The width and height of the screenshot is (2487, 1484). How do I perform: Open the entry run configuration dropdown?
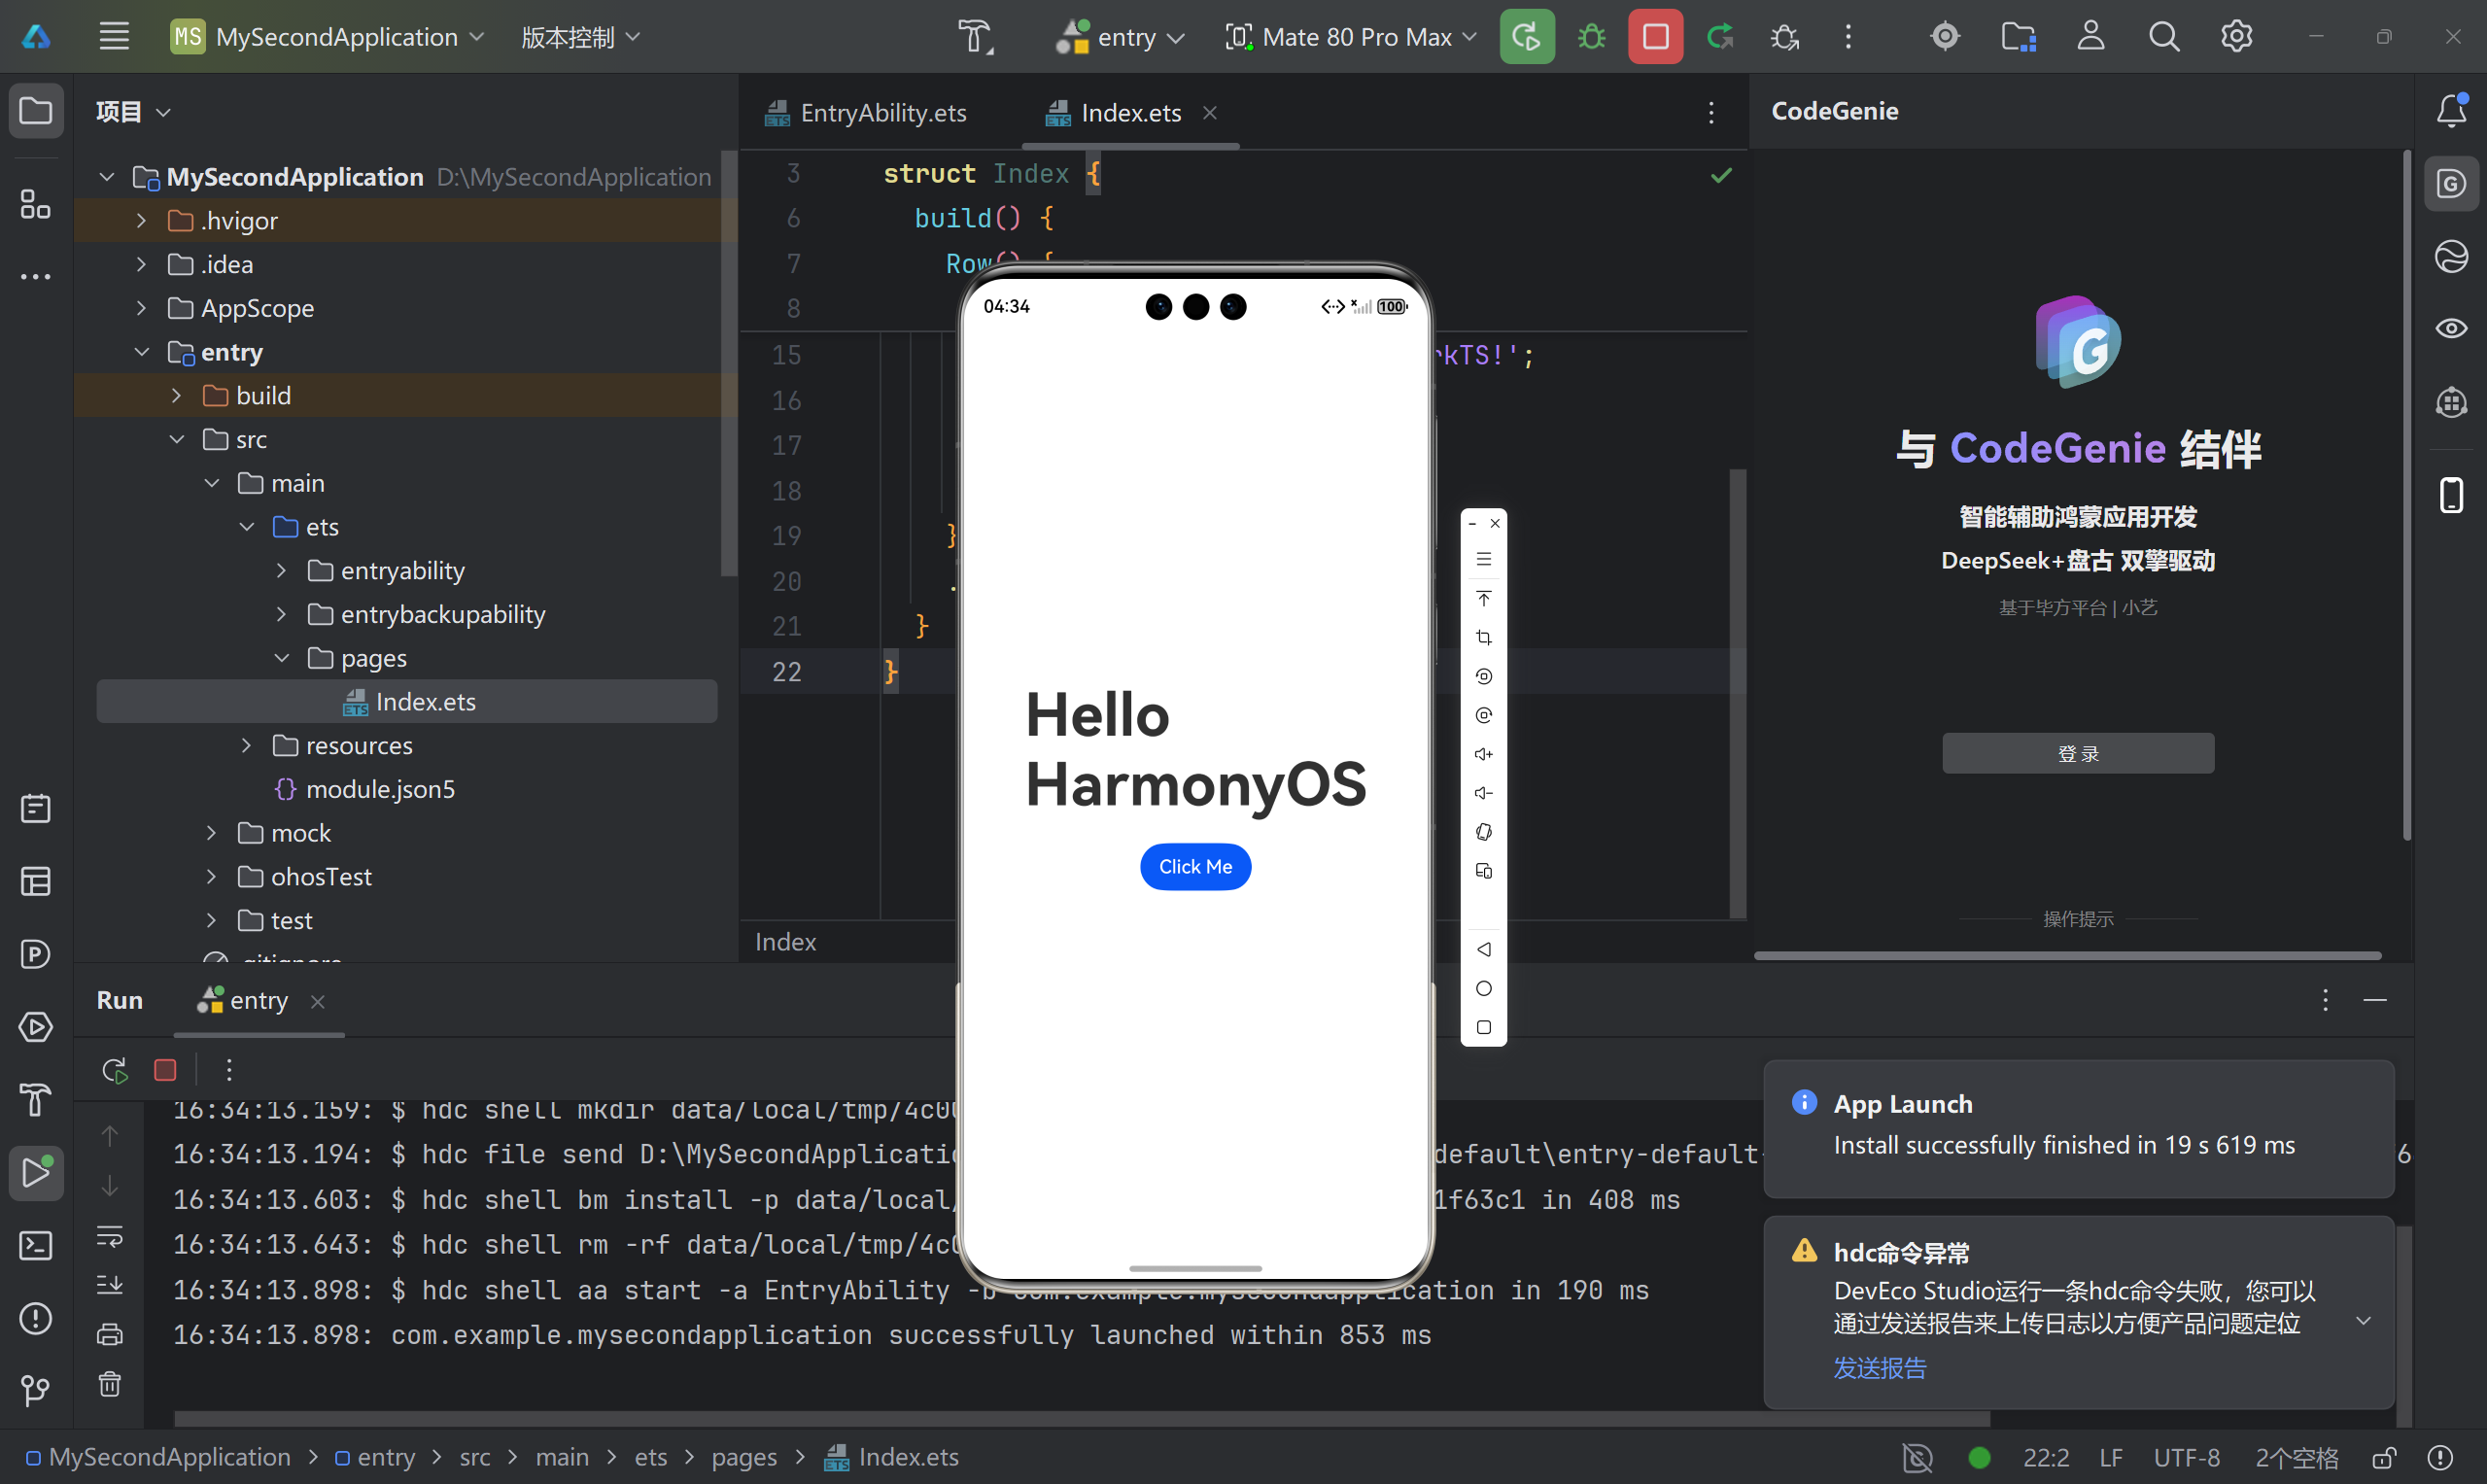1121,37
